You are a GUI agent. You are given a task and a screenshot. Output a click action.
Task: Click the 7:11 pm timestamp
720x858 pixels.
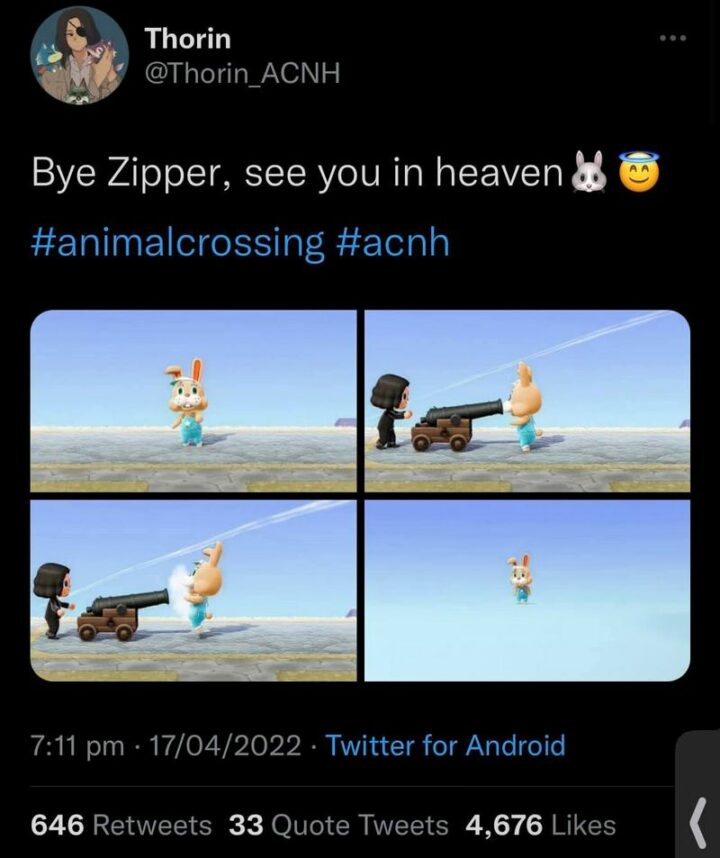tap(78, 746)
